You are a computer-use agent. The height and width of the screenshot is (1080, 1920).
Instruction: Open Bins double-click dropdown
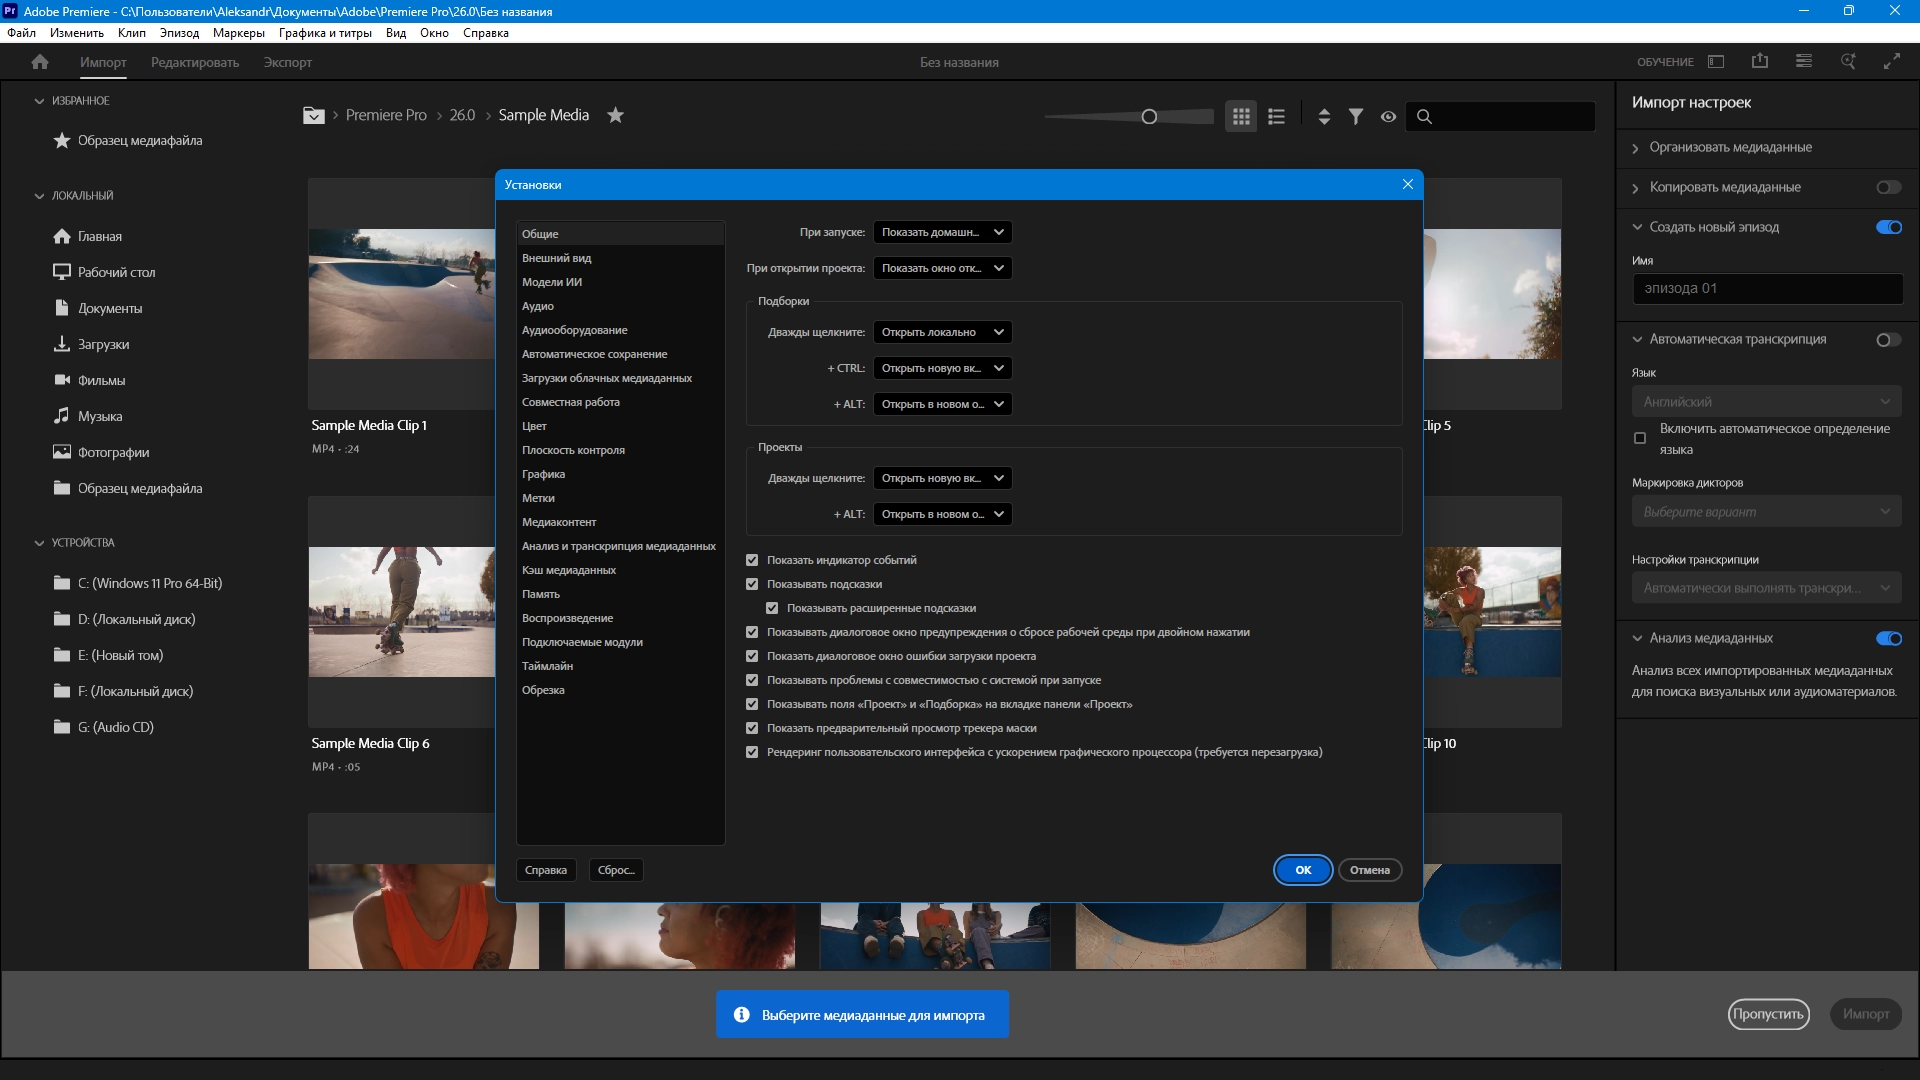click(x=942, y=332)
